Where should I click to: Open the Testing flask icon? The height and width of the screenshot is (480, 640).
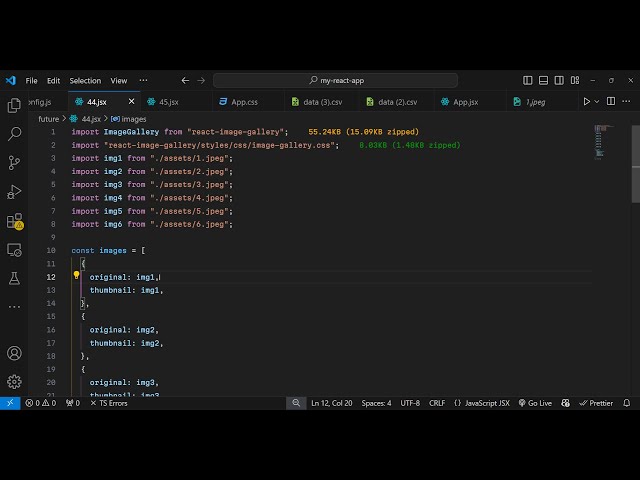tap(14, 278)
